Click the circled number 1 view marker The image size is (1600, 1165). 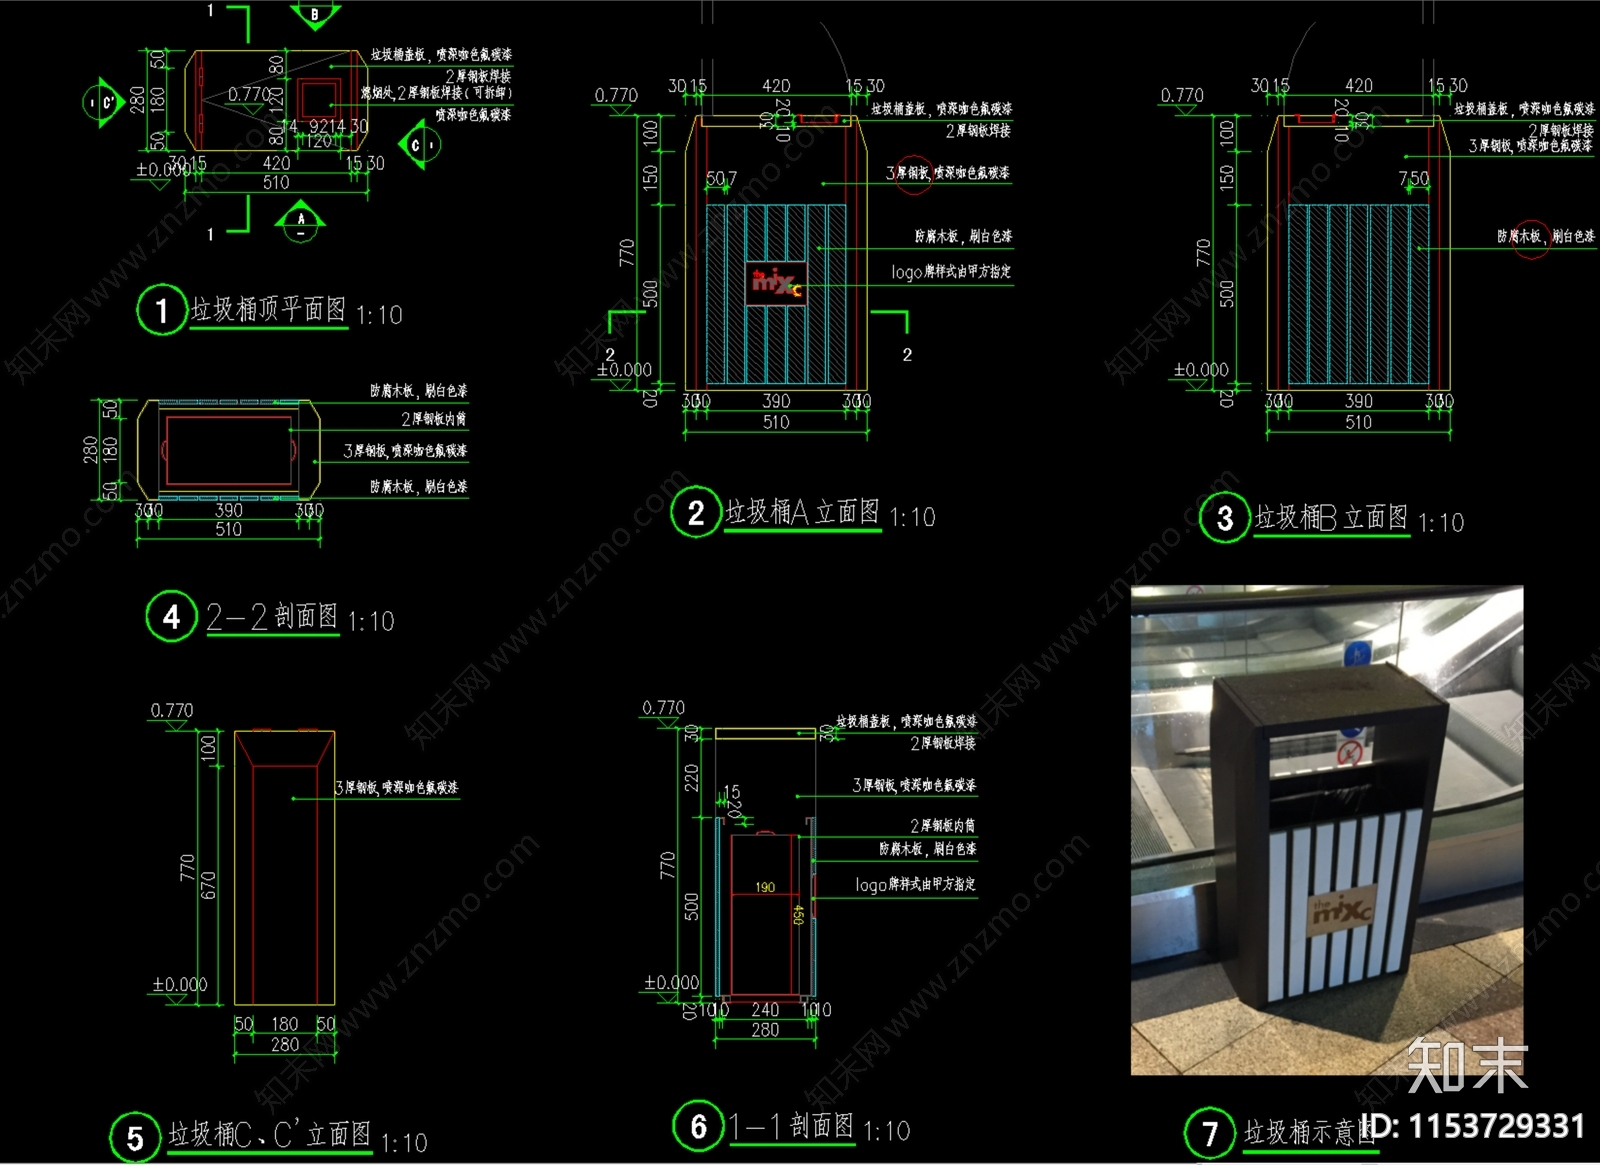(x=161, y=310)
